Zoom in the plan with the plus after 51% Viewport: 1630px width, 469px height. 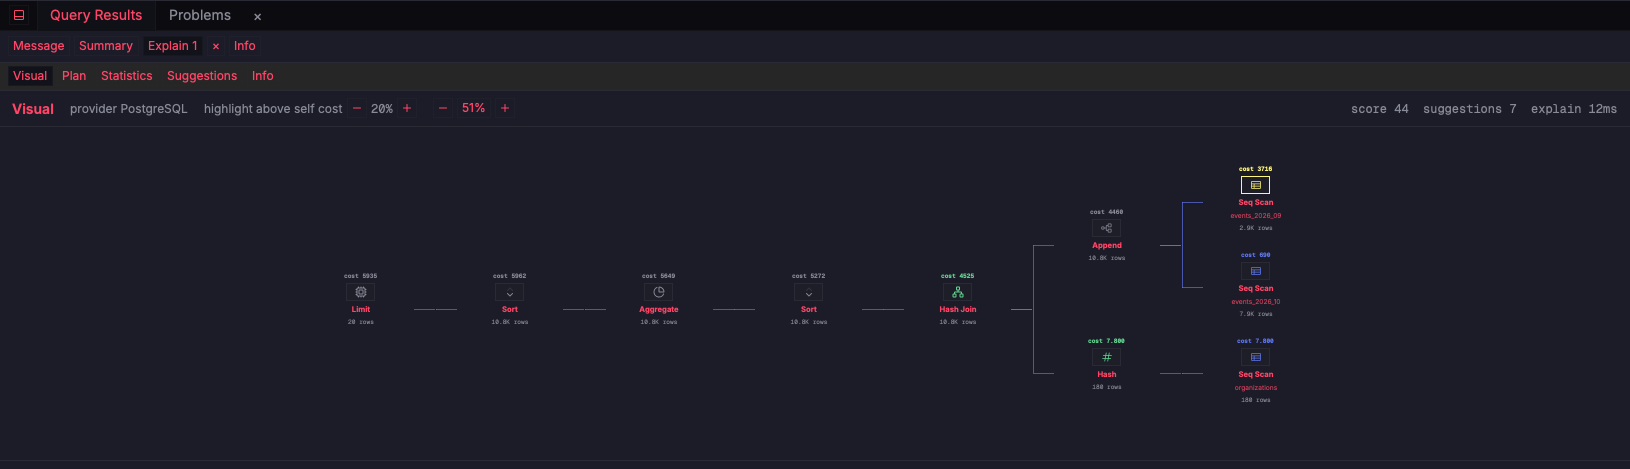coord(505,108)
